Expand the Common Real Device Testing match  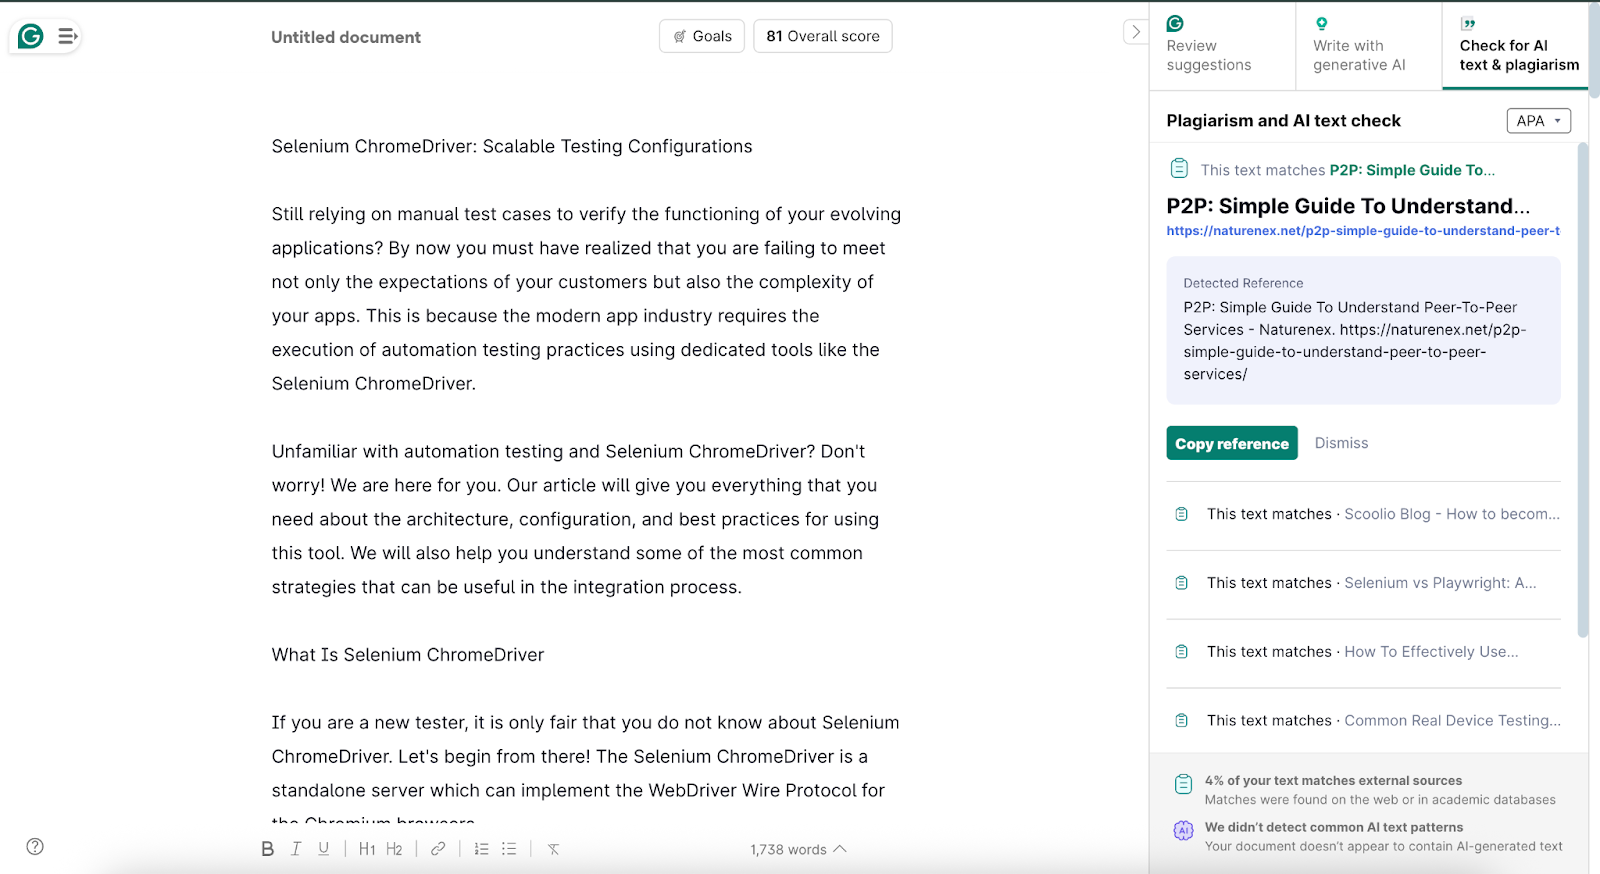[x=1363, y=721]
